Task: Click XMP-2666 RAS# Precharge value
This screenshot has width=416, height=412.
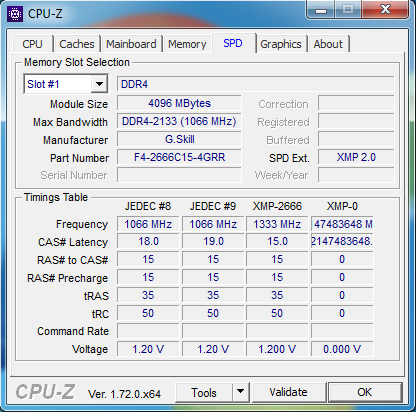Action: click(x=277, y=277)
